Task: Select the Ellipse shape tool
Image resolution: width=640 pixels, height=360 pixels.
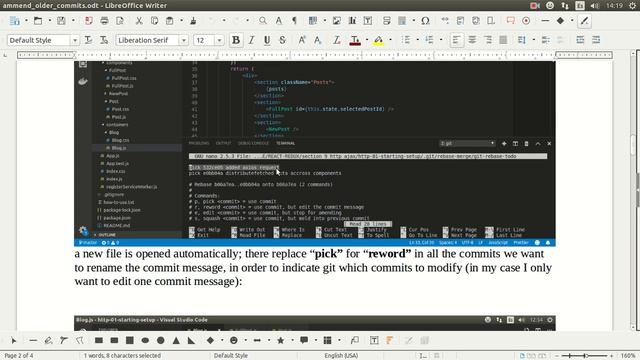Action: click(145, 340)
